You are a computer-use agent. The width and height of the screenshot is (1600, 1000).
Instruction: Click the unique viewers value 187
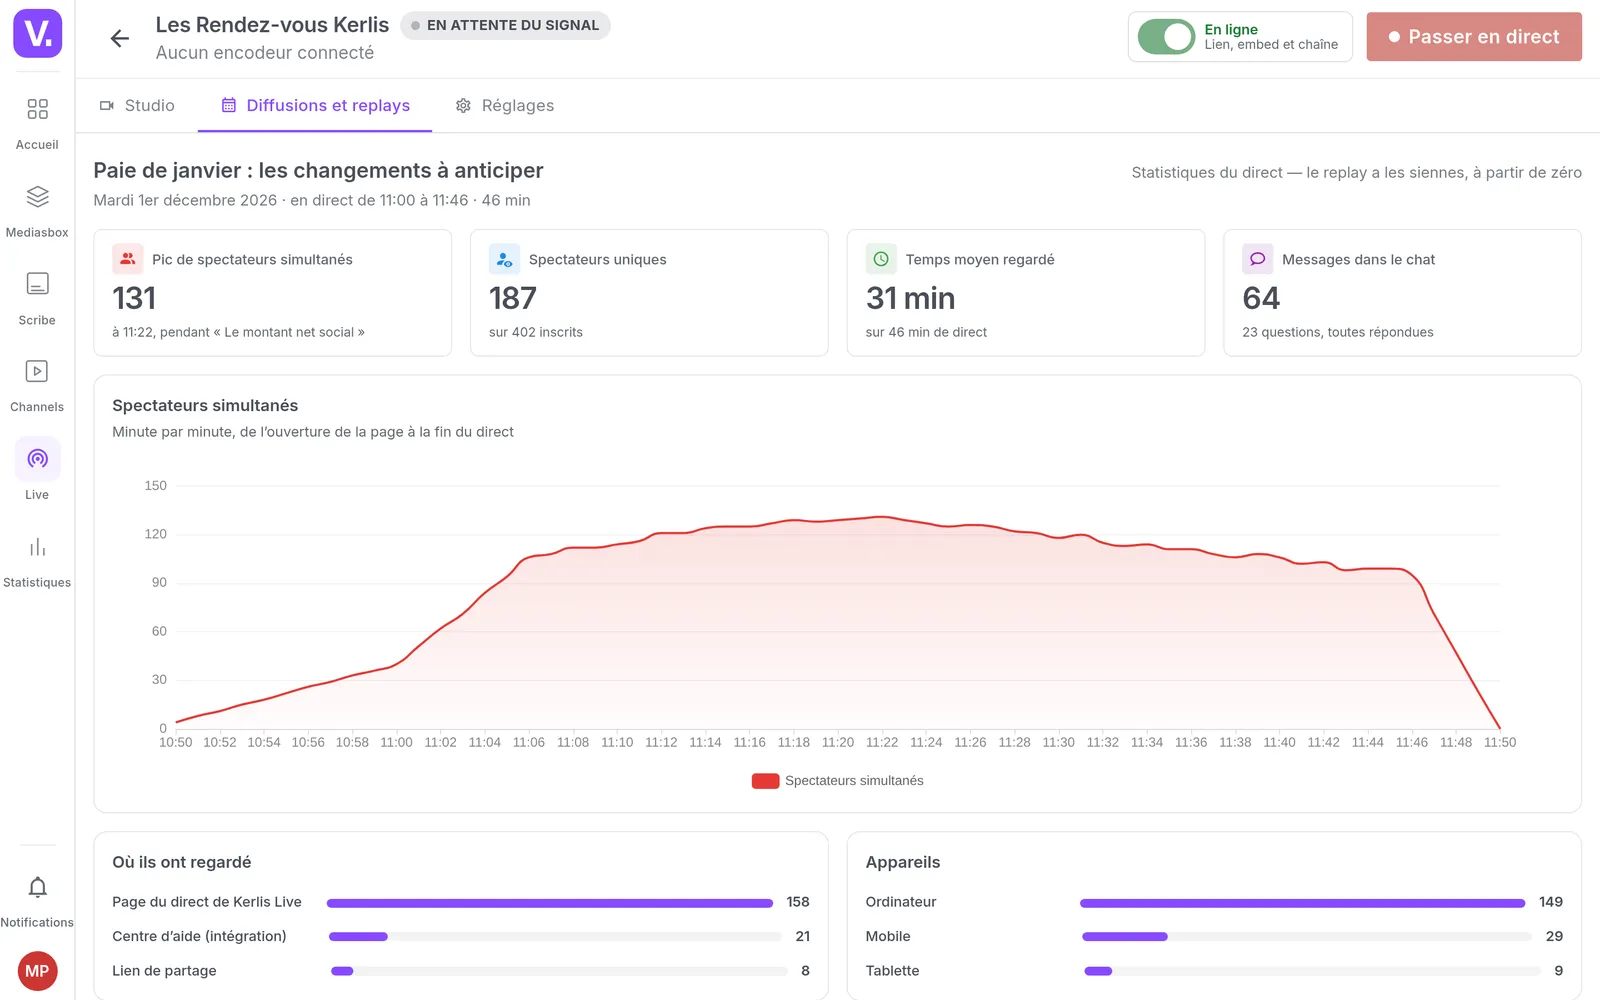tap(513, 298)
